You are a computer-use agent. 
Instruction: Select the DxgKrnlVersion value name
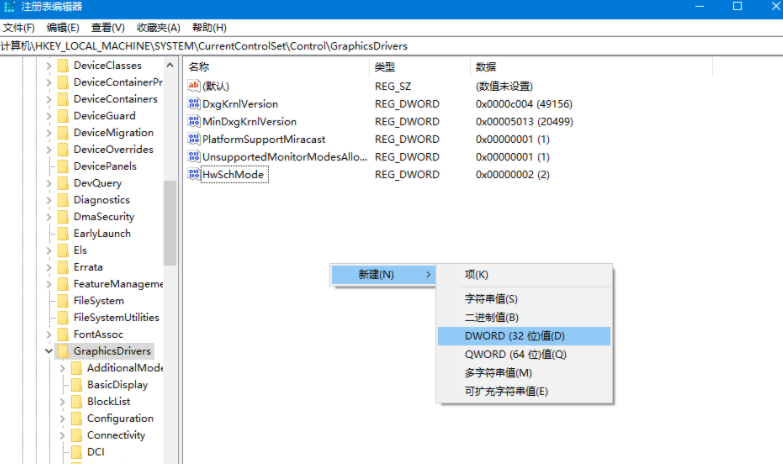point(240,104)
